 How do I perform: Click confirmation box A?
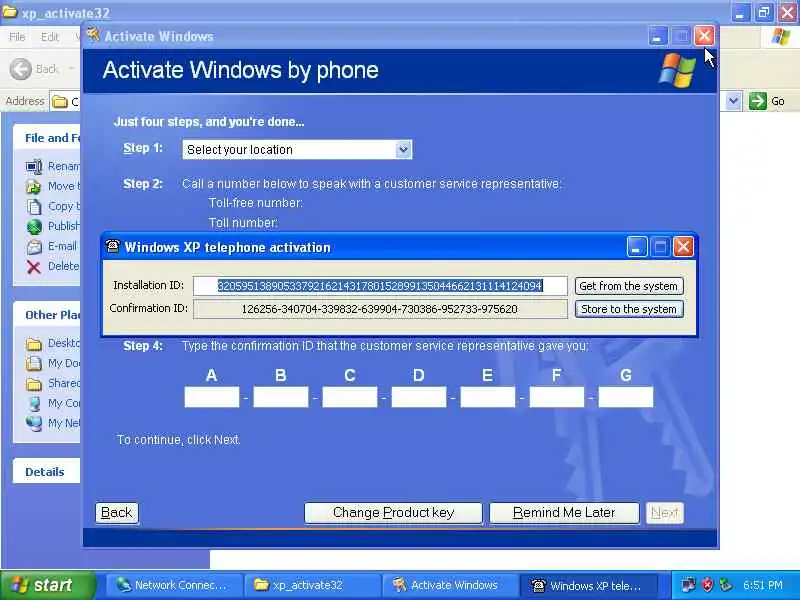pyautogui.click(x=212, y=397)
